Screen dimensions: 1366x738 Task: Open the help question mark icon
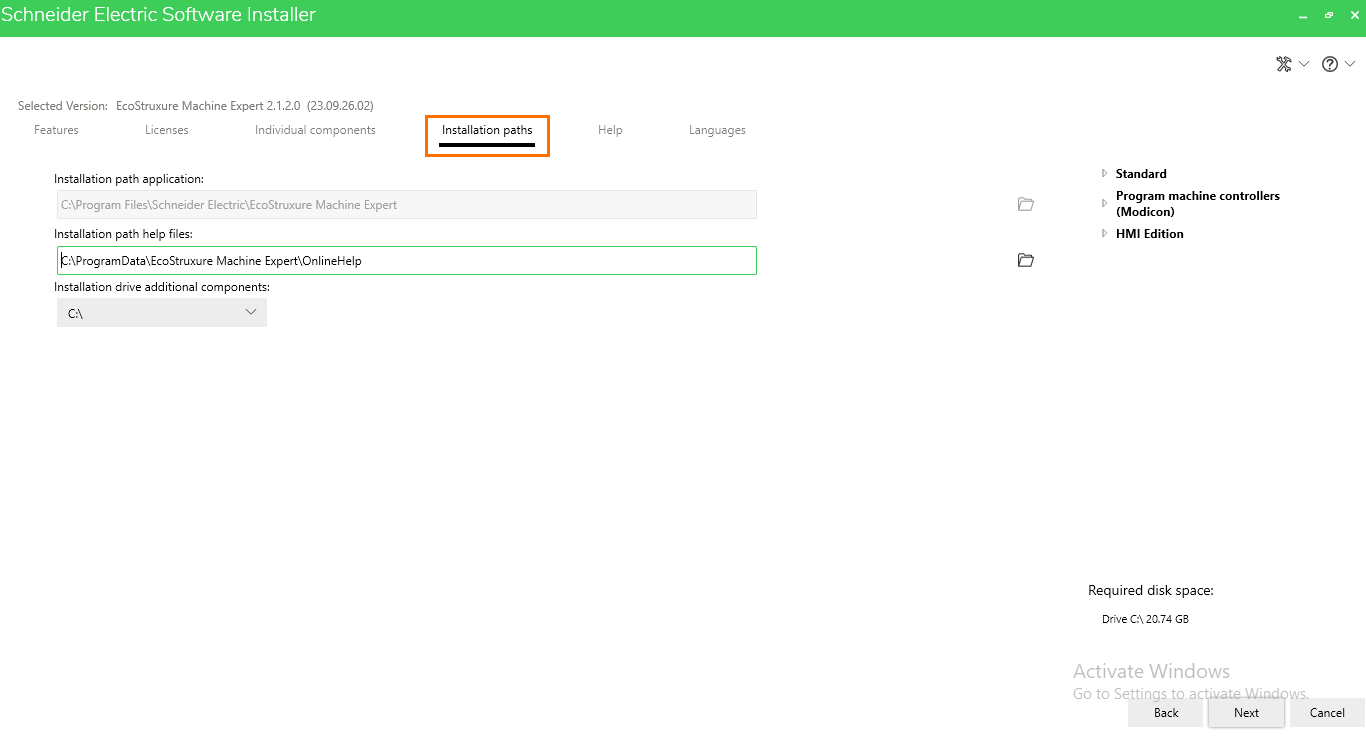coord(1330,64)
